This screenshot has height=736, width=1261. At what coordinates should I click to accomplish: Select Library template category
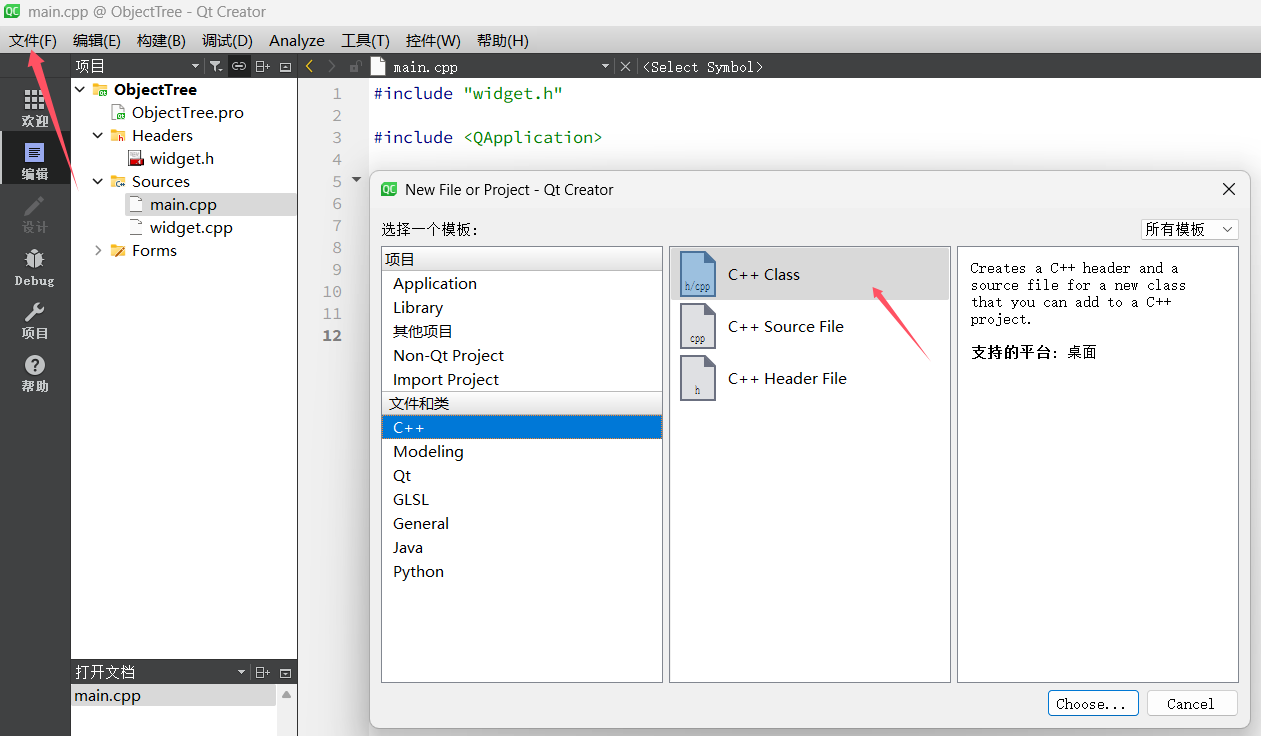pyautogui.click(x=521, y=307)
